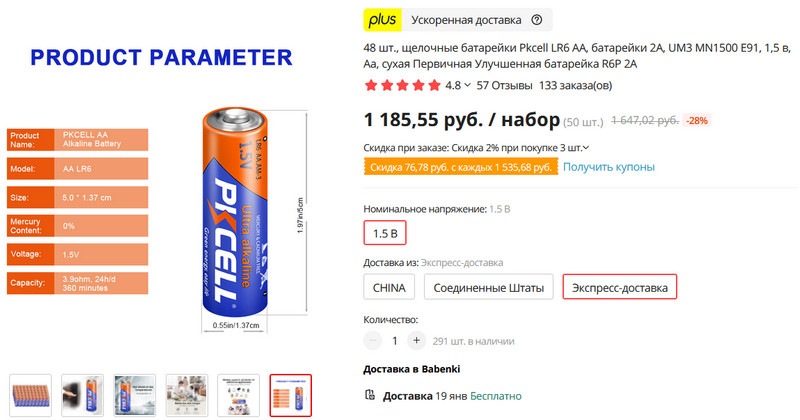Select the product parameter thumbnail
The width and height of the screenshot is (800, 420).
290,396
